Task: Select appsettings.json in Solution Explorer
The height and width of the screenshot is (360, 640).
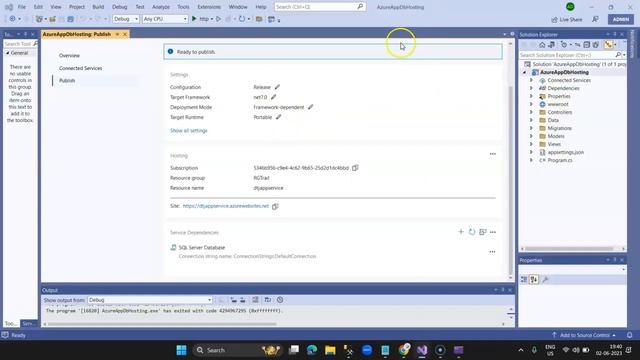Action: click(x=565, y=152)
